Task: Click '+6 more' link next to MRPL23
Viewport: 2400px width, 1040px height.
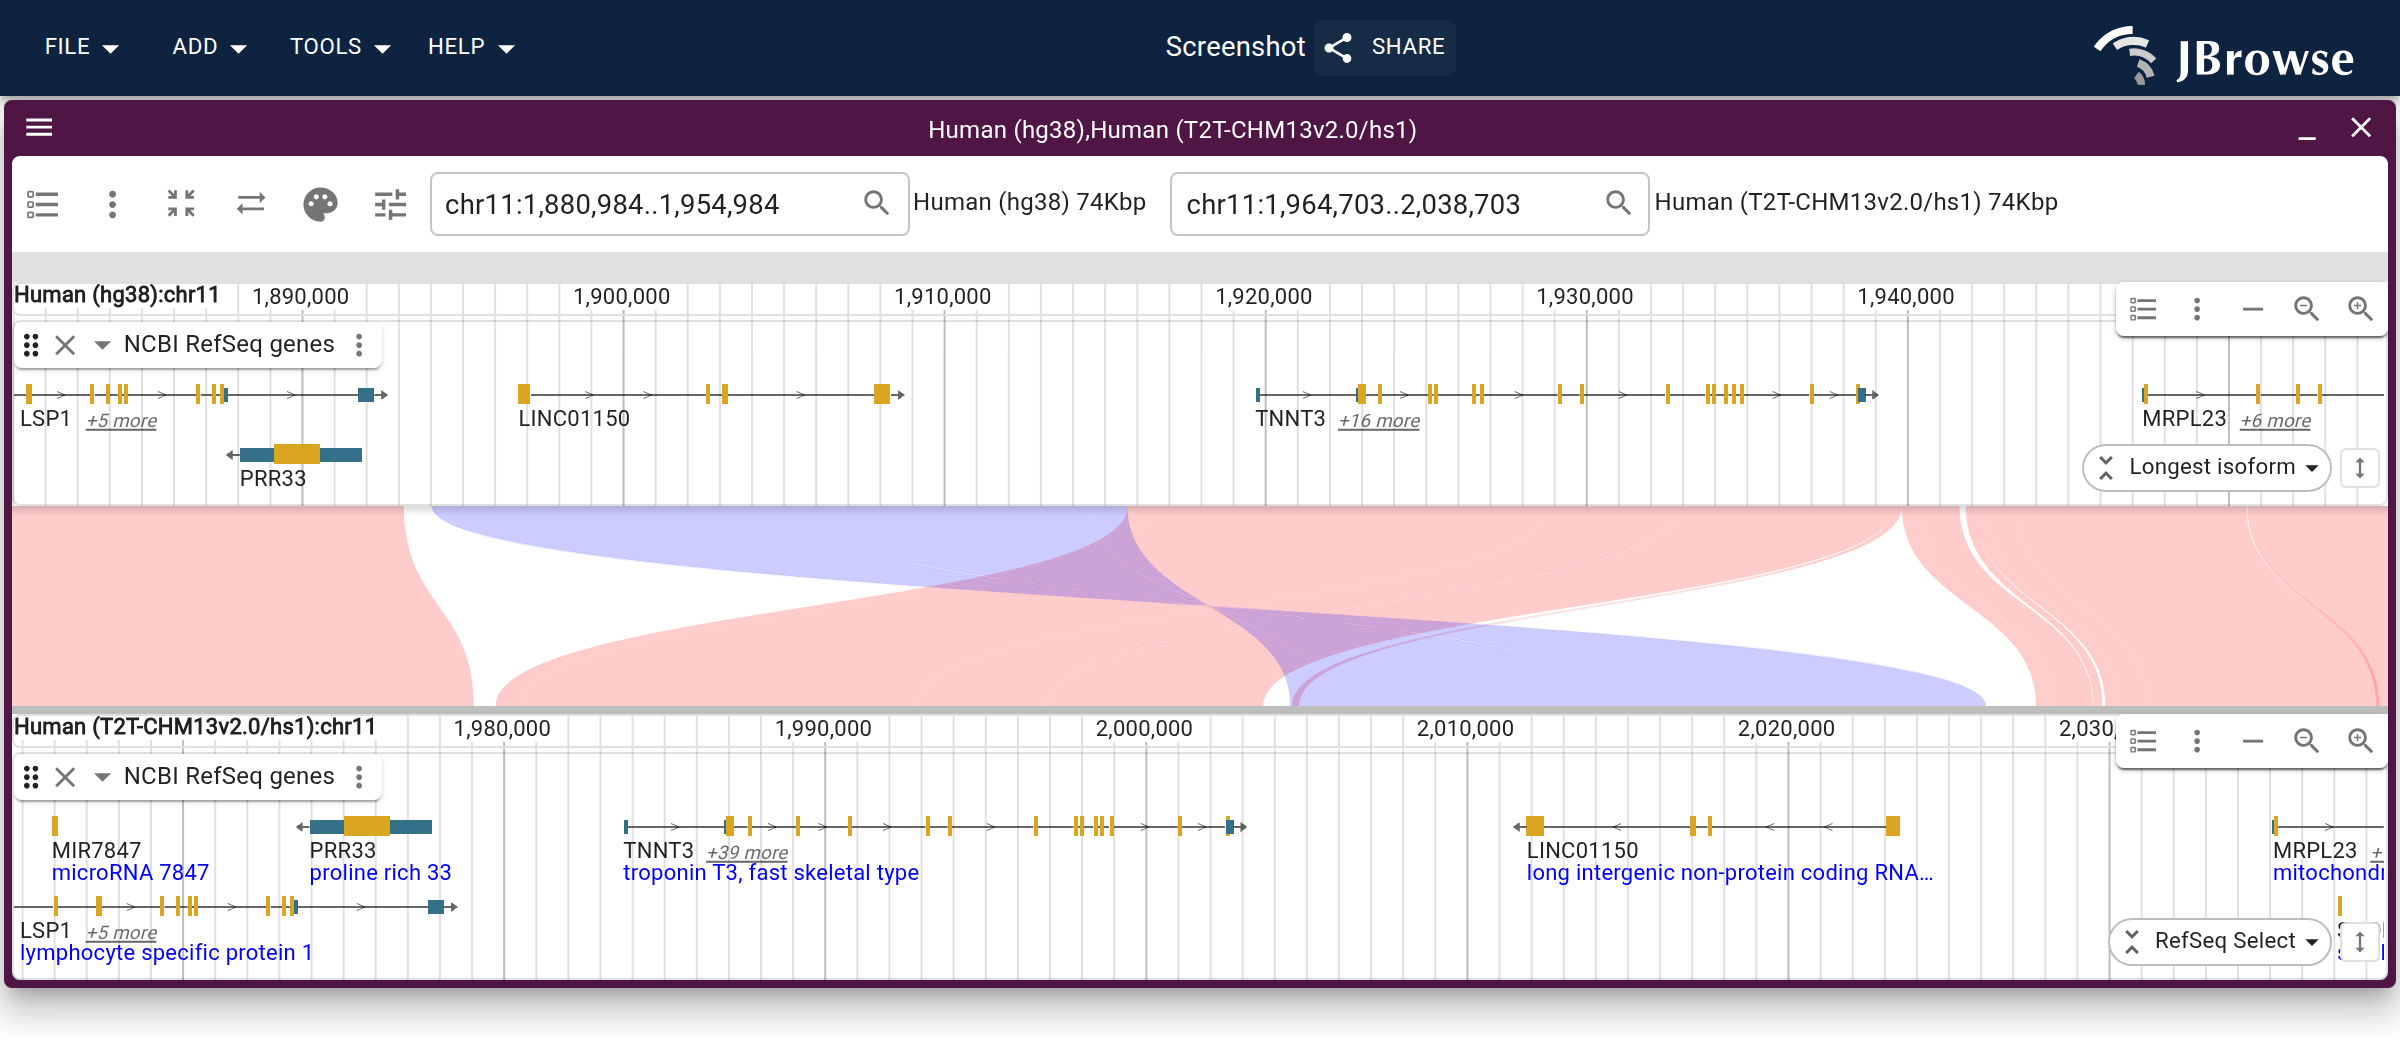Action: click(x=2275, y=421)
